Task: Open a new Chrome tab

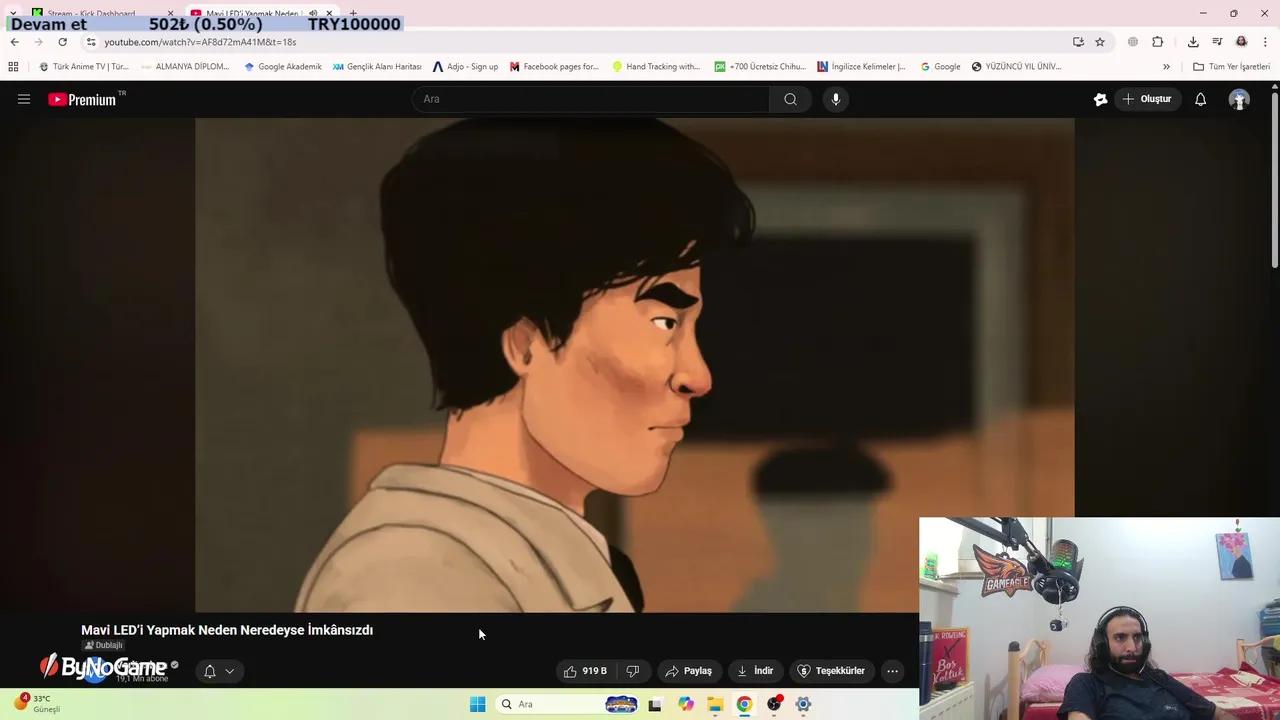Action: (353, 14)
